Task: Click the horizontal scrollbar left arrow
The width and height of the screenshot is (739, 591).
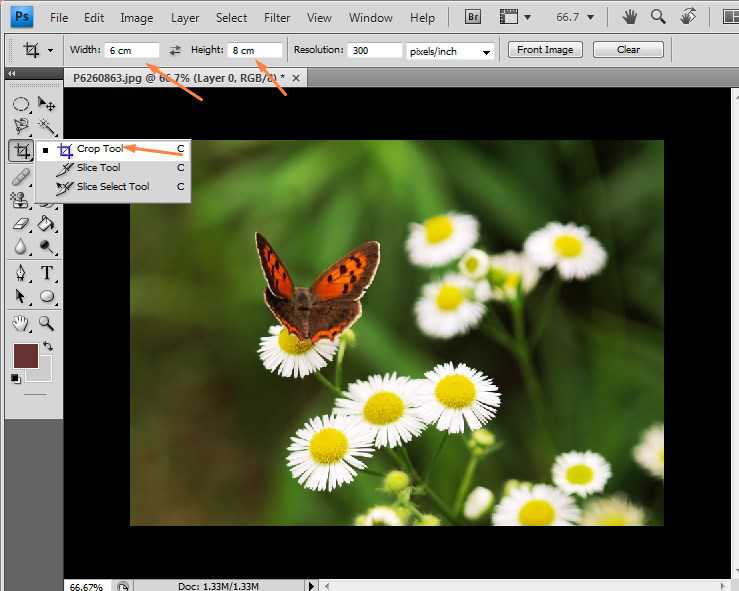Action: coord(326,586)
